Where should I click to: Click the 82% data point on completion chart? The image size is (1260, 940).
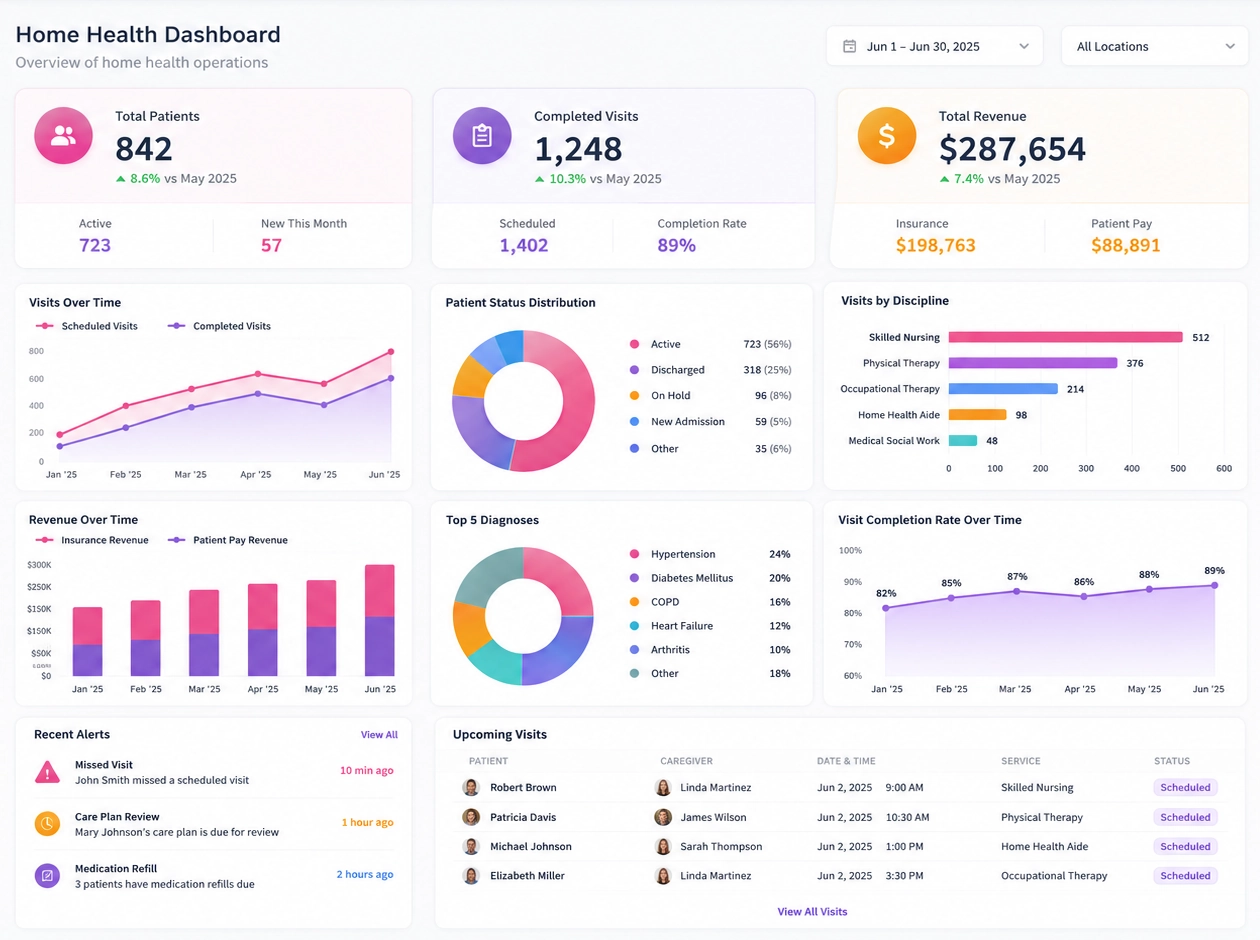[x=886, y=608]
